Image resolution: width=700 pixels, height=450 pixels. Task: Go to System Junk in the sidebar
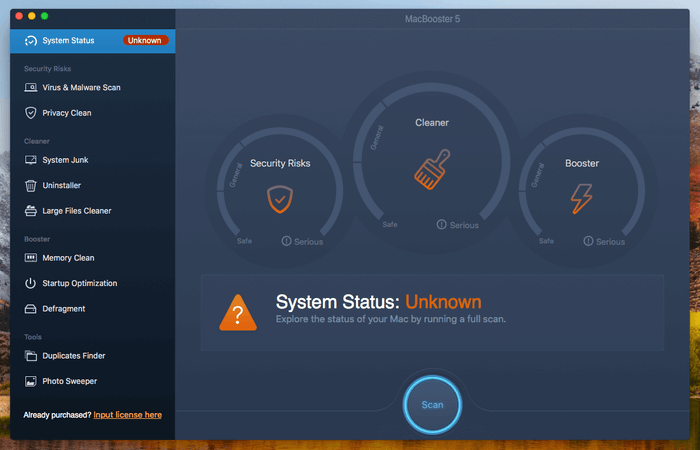point(93,160)
